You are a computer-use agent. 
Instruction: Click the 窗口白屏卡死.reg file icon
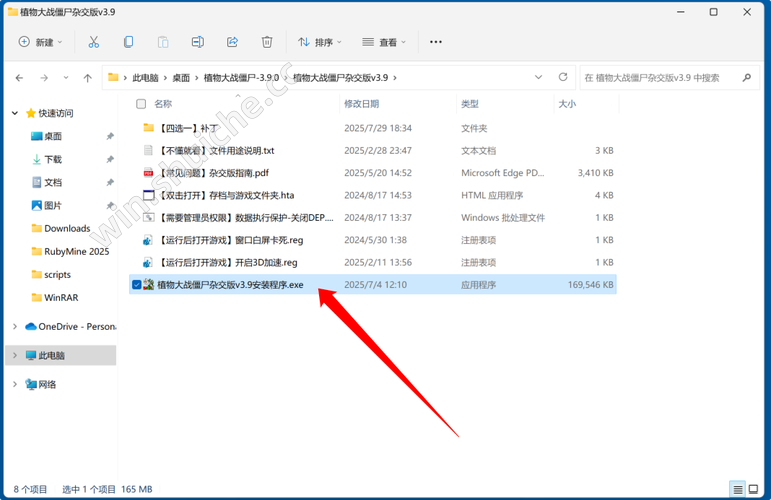click(x=148, y=240)
